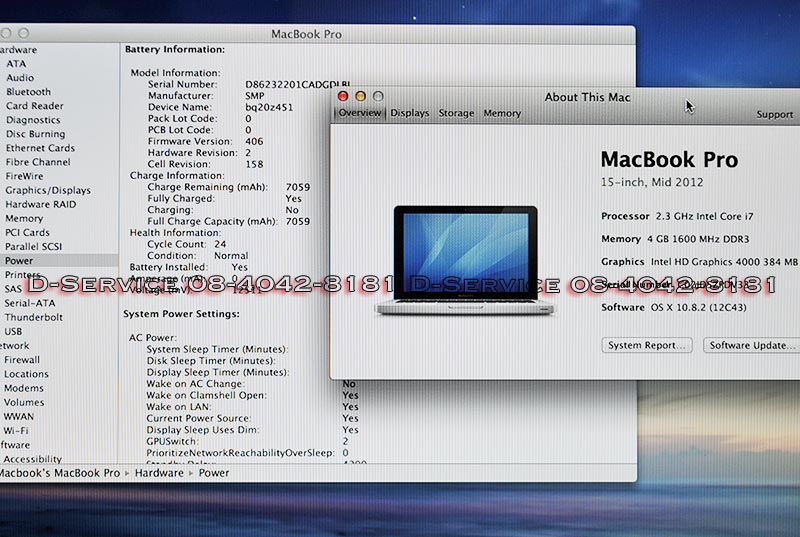
Task: Click Power in the path bar
Action: [x=214, y=473]
